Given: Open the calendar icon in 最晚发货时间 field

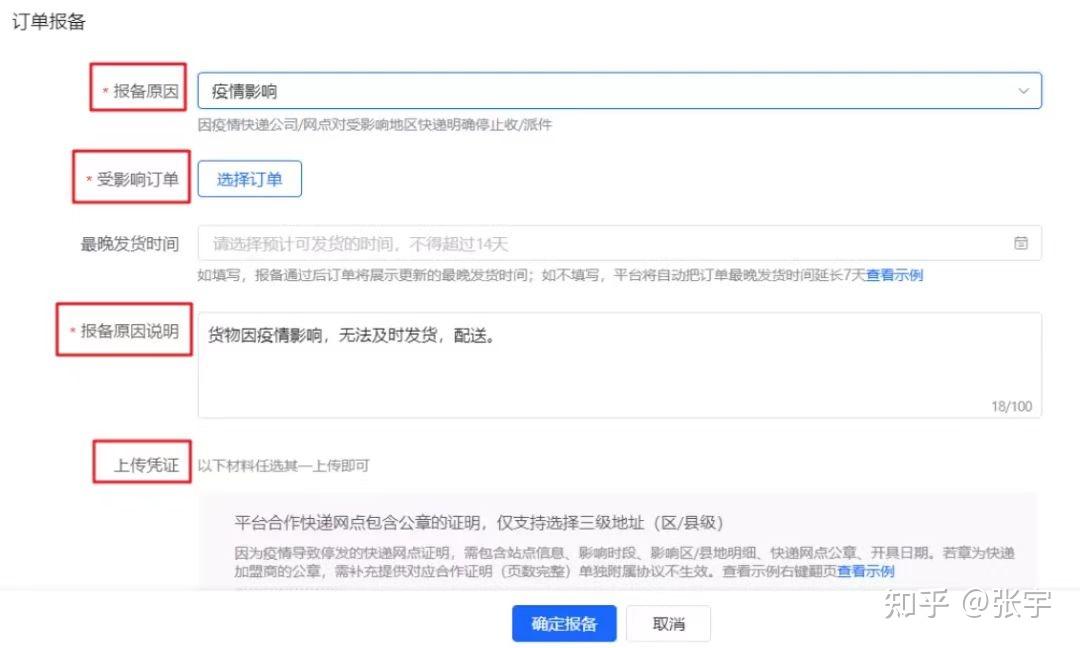Looking at the screenshot, I should (1021, 243).
